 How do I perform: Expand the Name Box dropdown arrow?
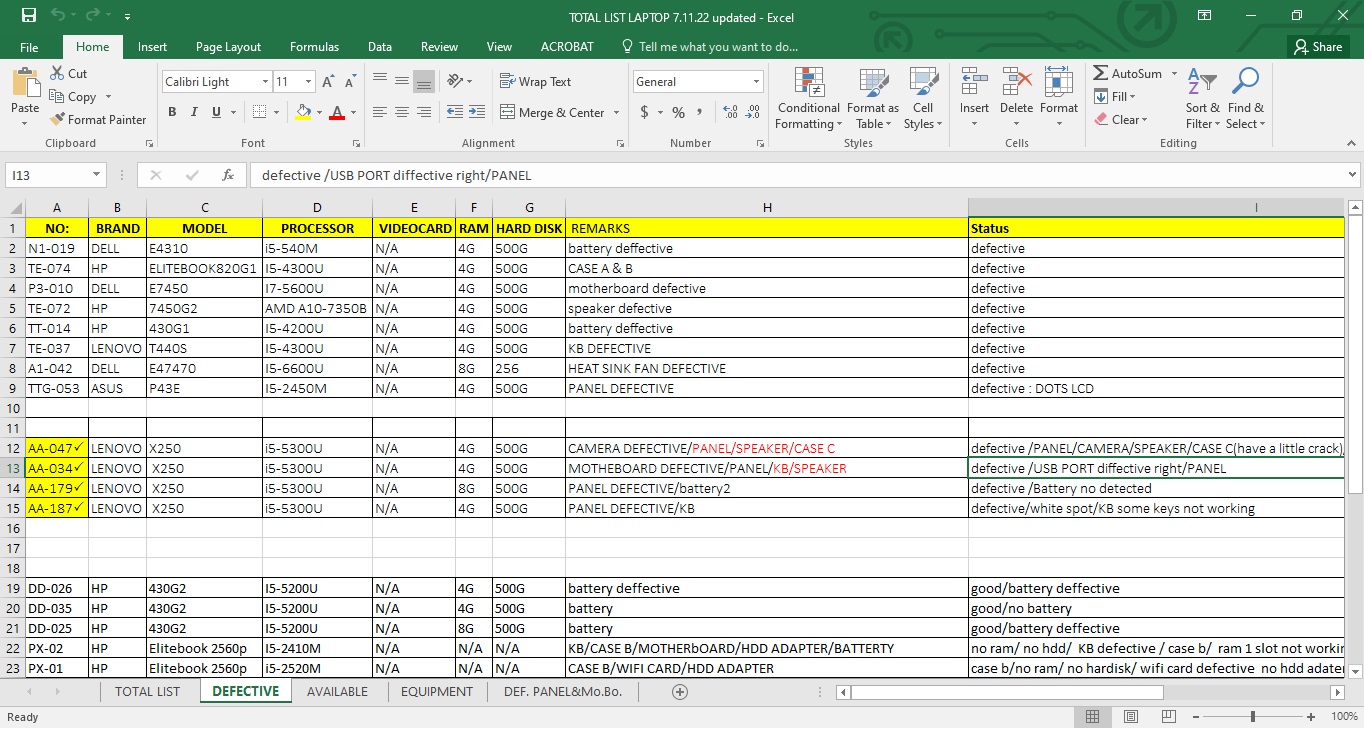[97, 175]
